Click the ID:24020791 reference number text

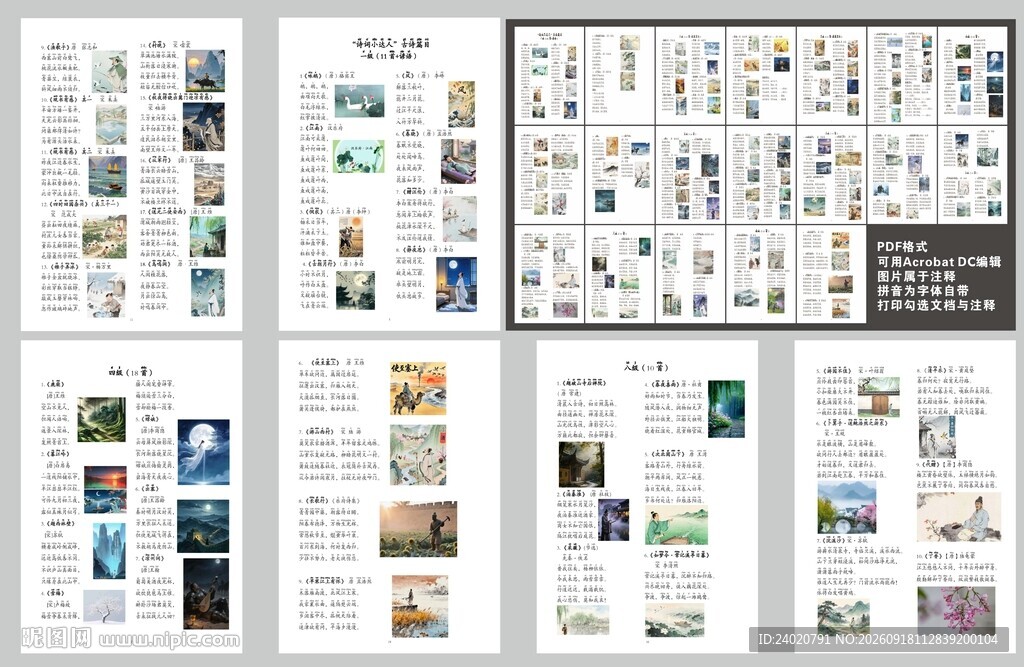[x=793, y=640]
